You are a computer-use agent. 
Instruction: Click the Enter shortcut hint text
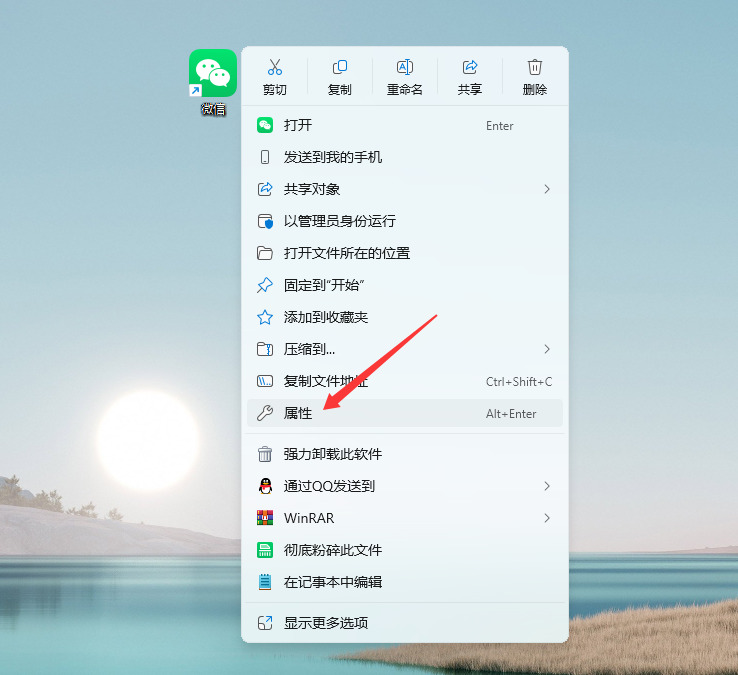click(x=499, y=126)
